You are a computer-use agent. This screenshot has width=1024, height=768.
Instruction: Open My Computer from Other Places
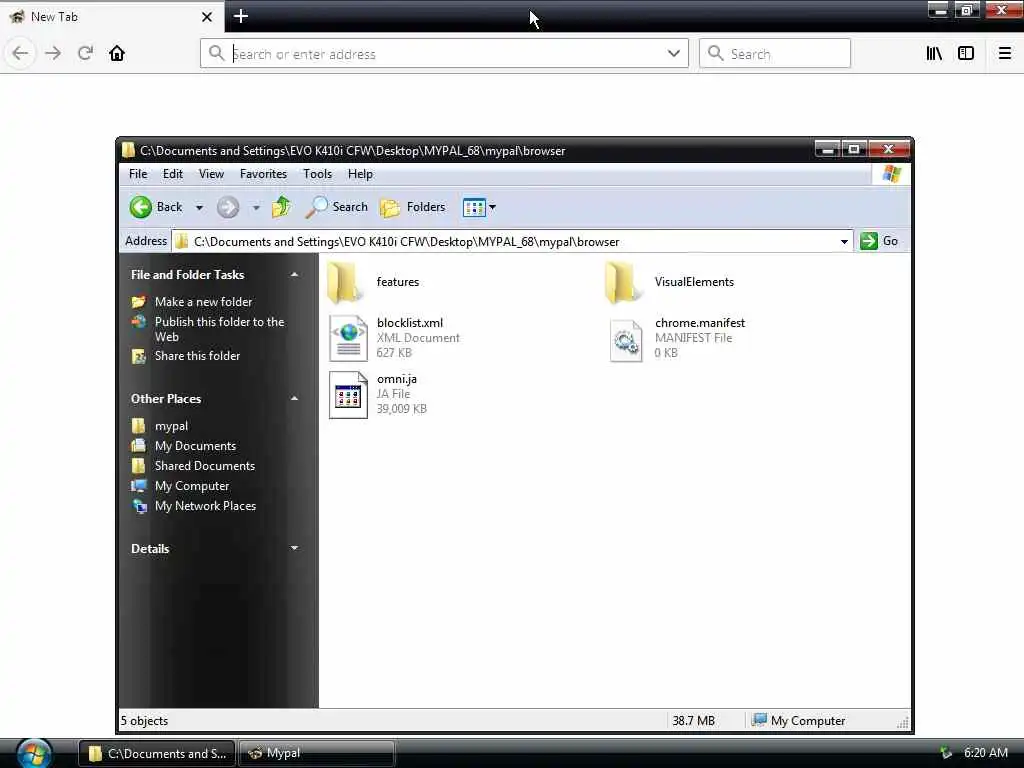coord(192,486)
